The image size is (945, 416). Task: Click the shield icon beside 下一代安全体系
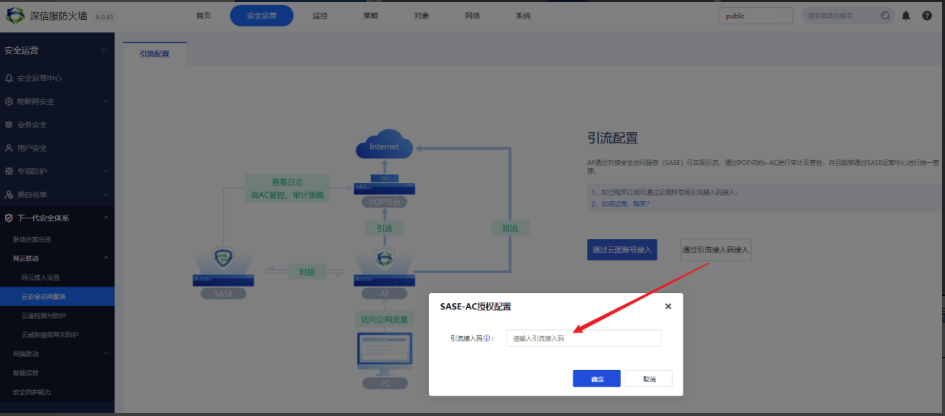[8, 218]
